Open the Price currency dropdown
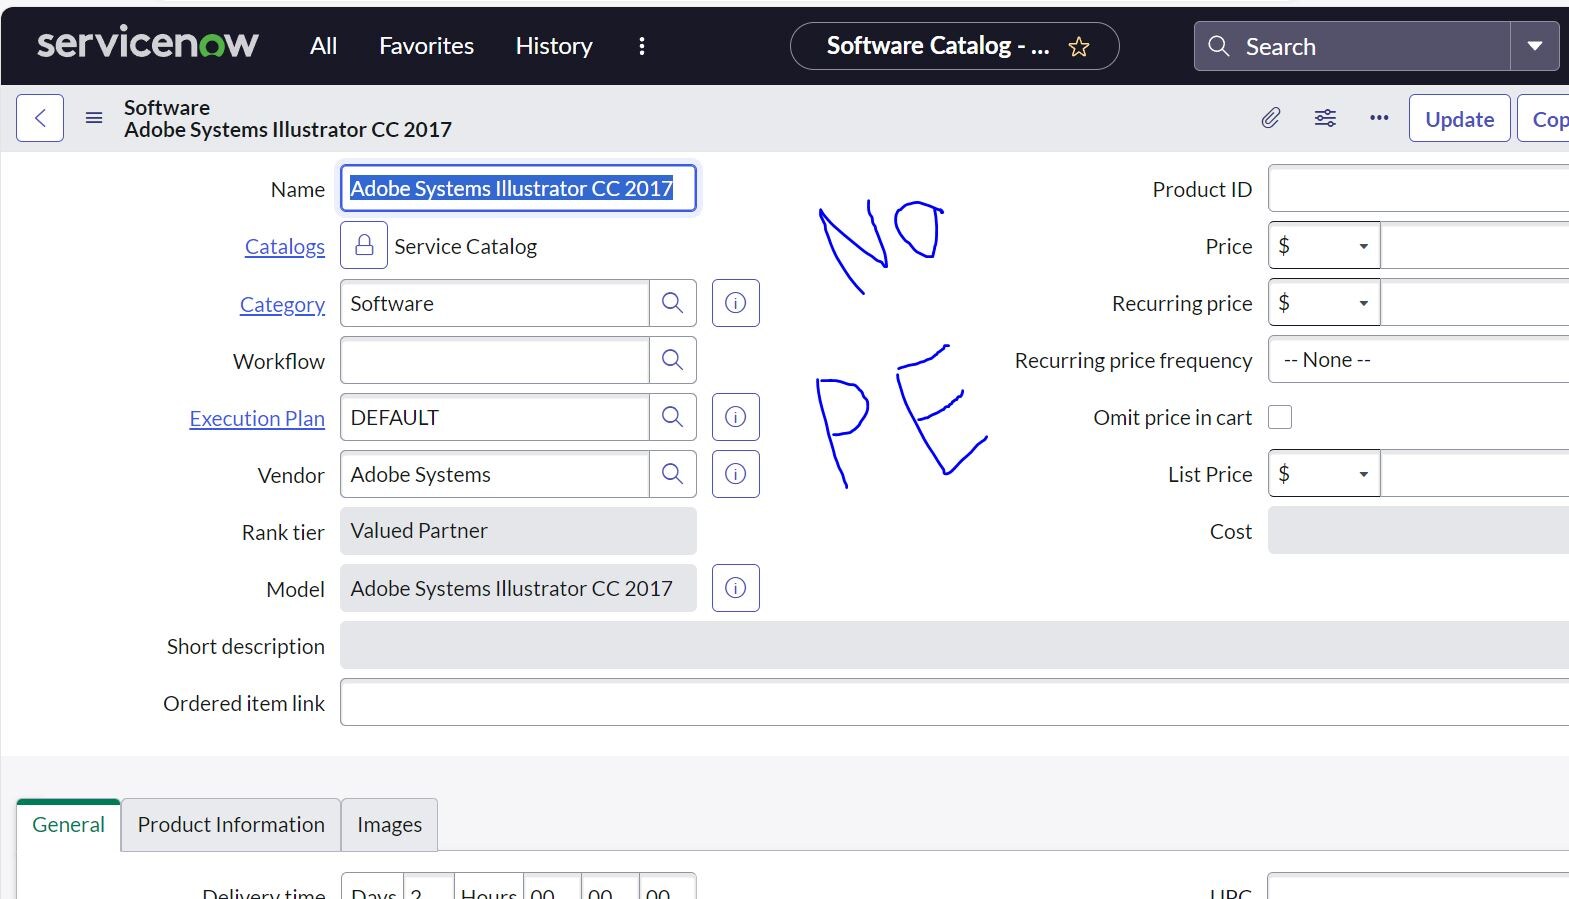This screenshot has width=1569, height=899. pos(1324,245)
